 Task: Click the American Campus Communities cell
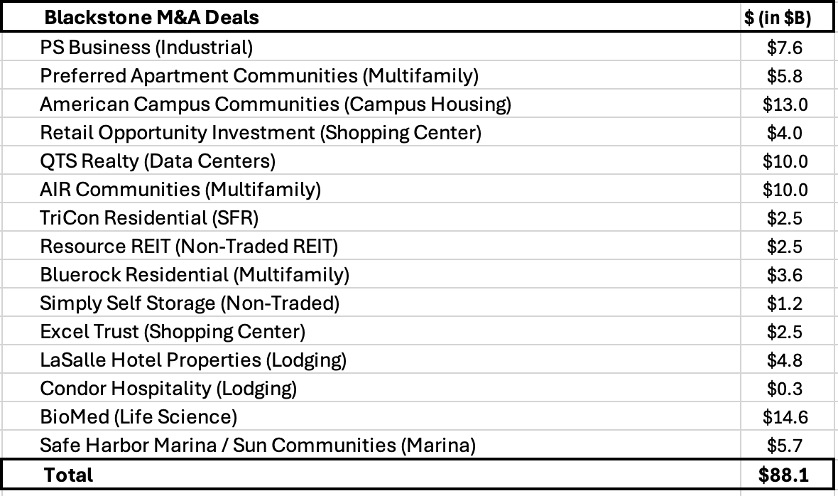371,104
